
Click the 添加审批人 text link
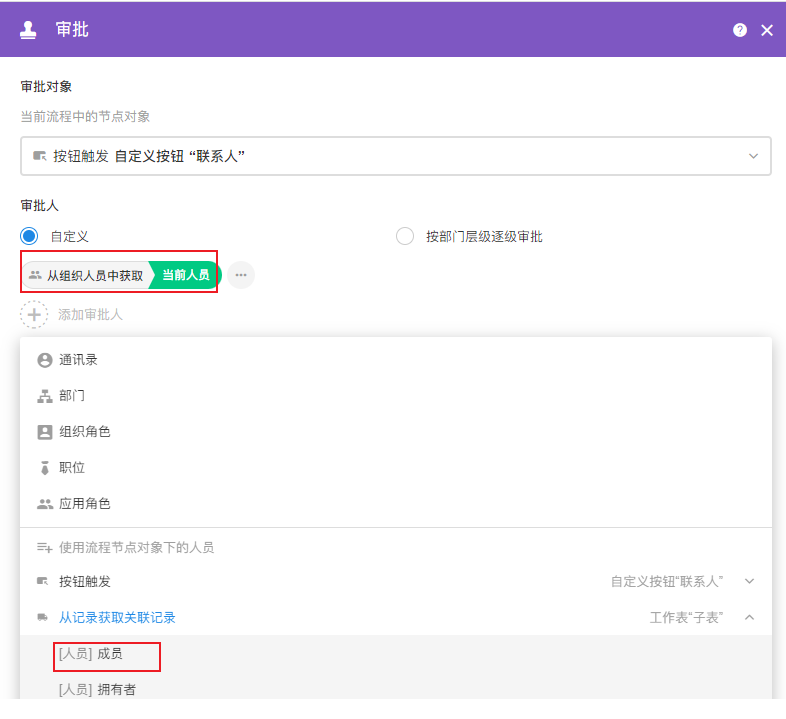[90, 314]
